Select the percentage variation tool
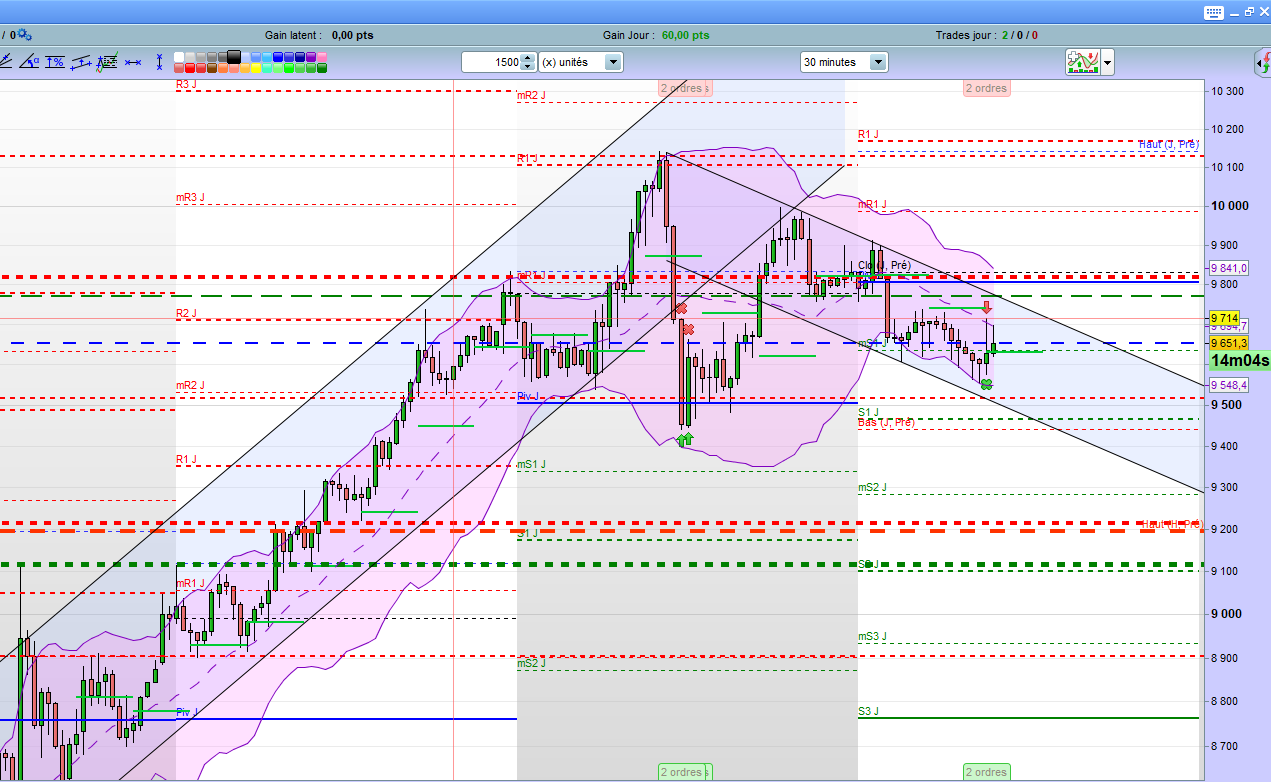 click(x=54, y=62)
